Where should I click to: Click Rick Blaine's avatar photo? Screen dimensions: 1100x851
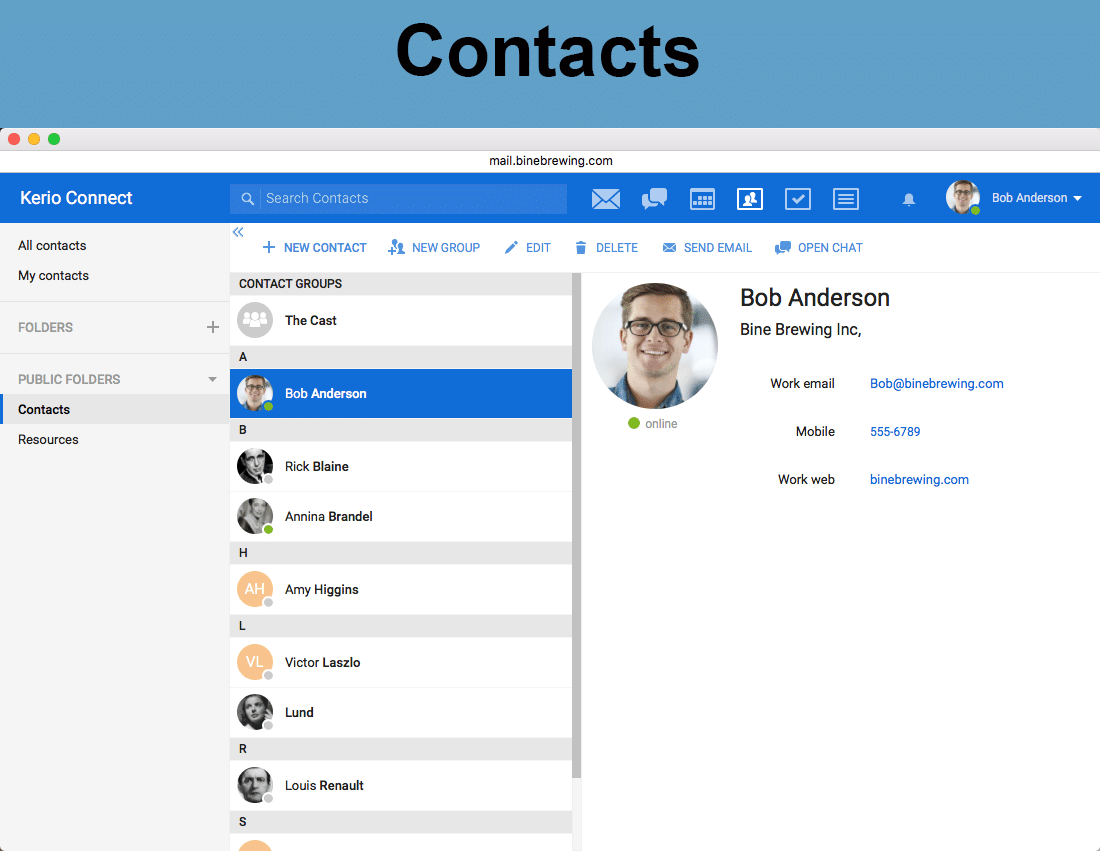(x=255, y=467)
